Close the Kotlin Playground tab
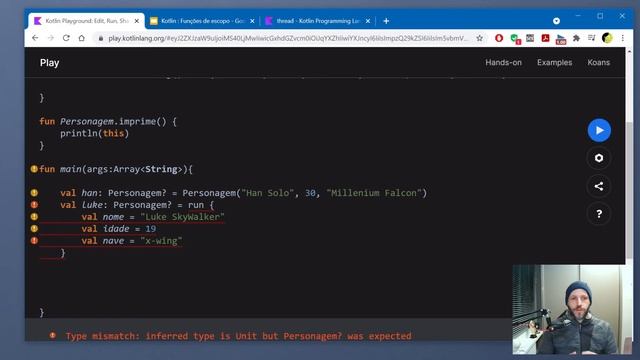The width and height of the screenshot is (640, 360). [x=137, y=21]
